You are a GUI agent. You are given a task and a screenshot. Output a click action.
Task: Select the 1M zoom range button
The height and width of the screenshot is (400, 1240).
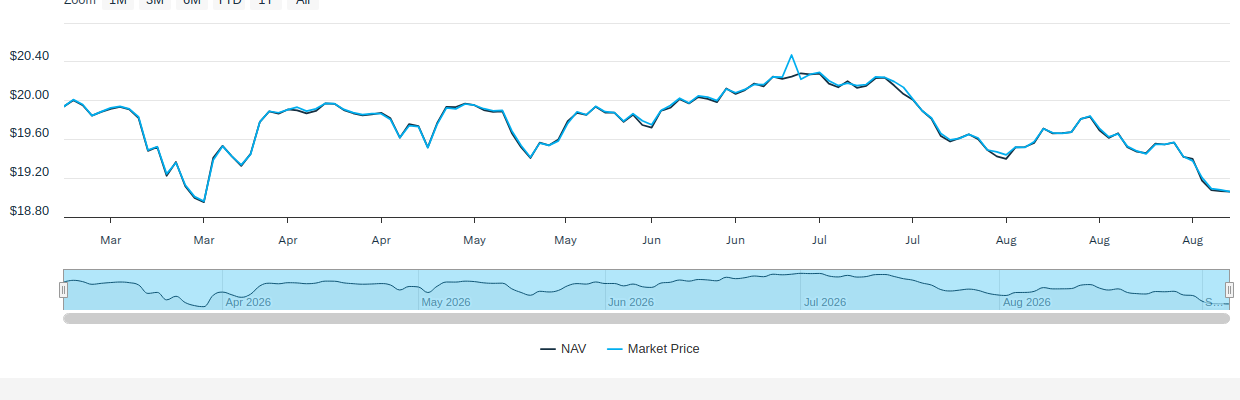tap(118, 3)
